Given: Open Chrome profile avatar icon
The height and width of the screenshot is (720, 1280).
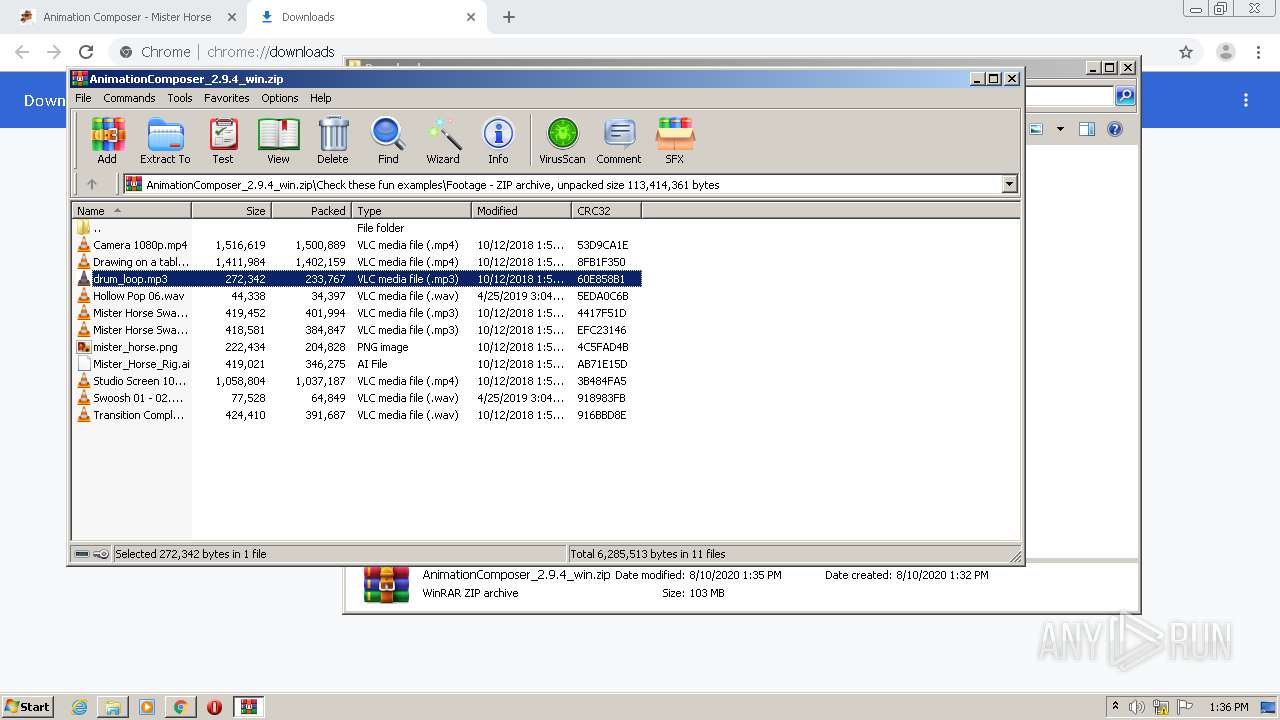Looking at the screenshot, I should click(1226, 52).
